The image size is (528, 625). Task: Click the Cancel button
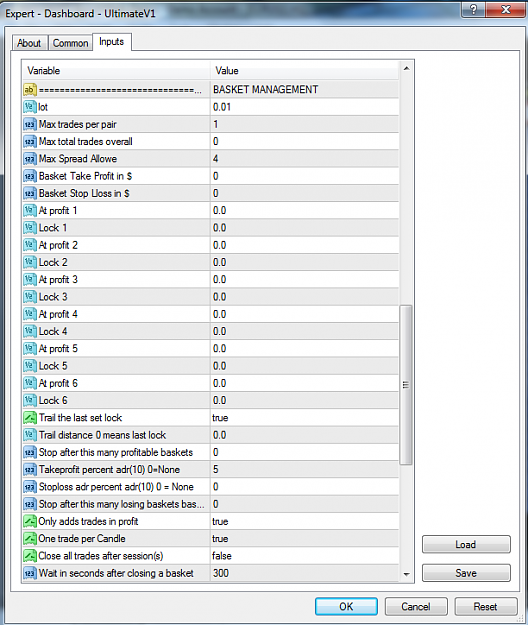(x=416, y=606)
